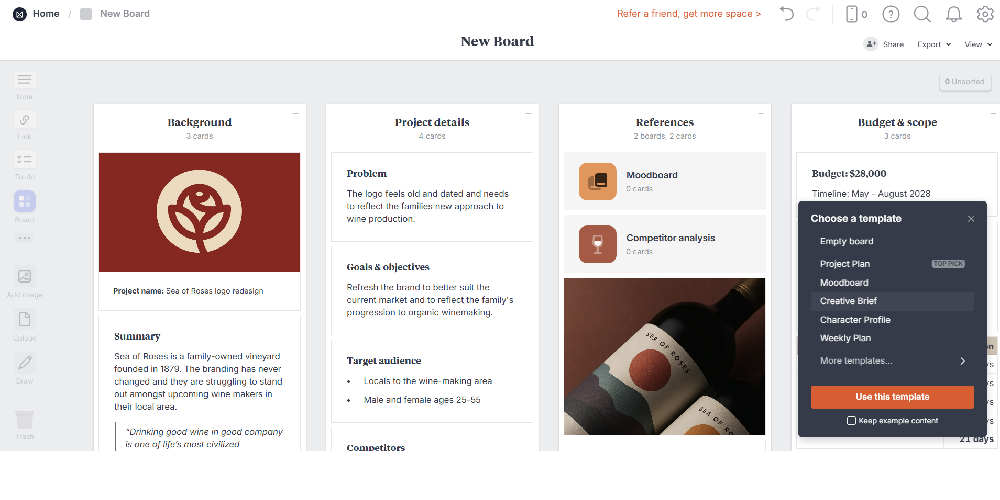Collapse the Background column
The width and height of the screenshot is (1000, 500).
pyautogui.click(x=295, y=114)
